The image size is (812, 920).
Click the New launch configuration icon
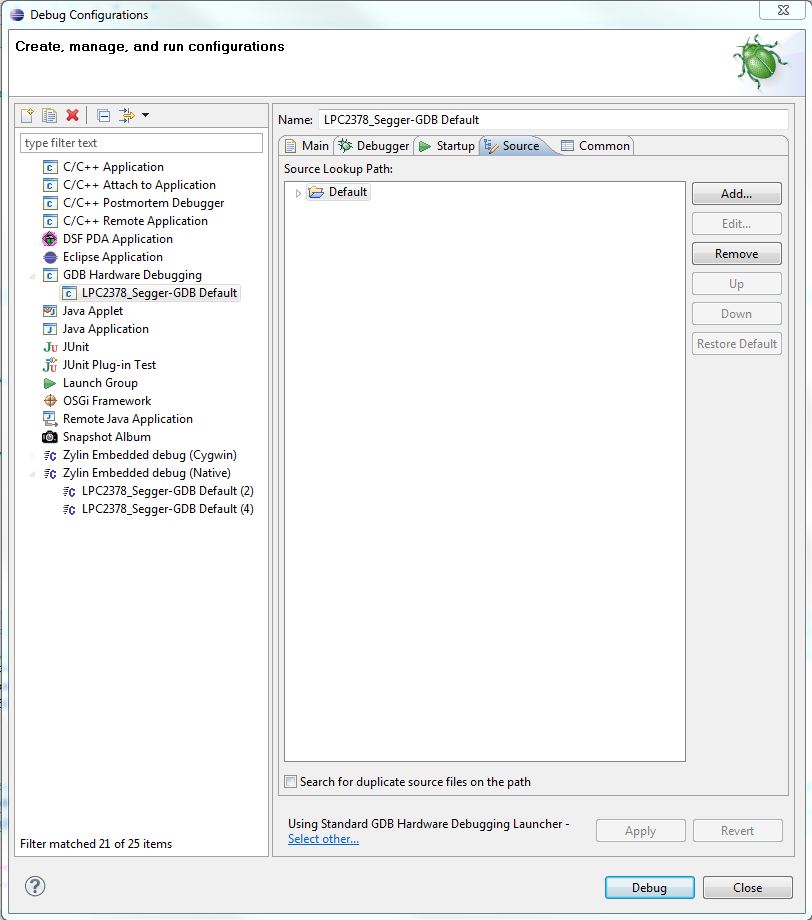tap(27, 115)
